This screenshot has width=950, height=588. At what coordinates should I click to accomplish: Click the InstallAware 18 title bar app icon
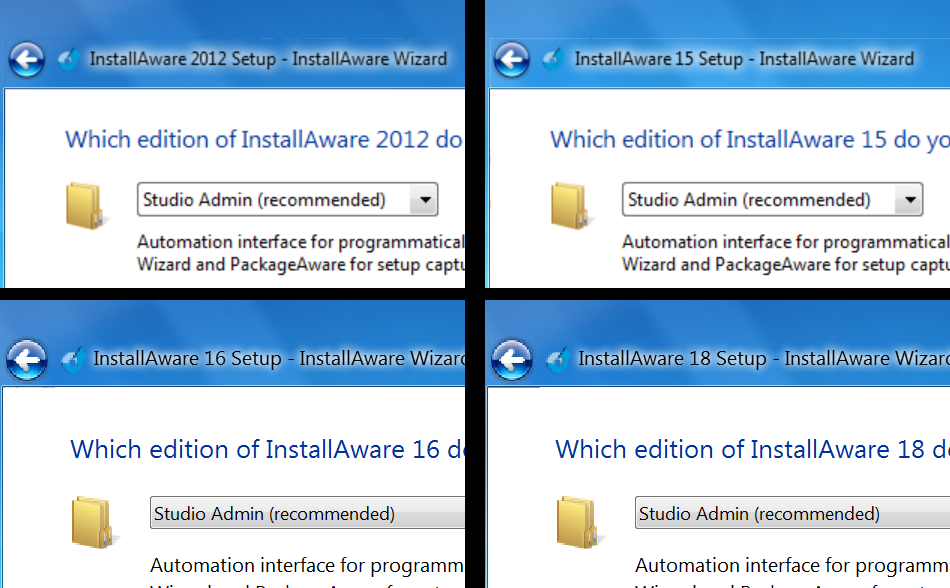tap(558, 359)
